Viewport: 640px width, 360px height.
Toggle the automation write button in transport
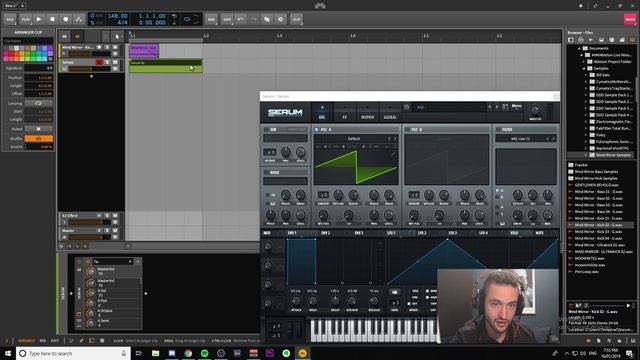(79, 19)
